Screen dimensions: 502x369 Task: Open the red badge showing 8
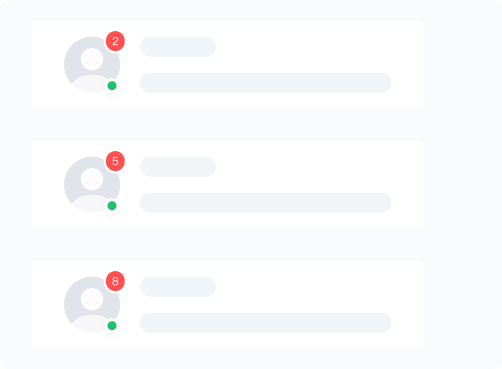point(115,281)
